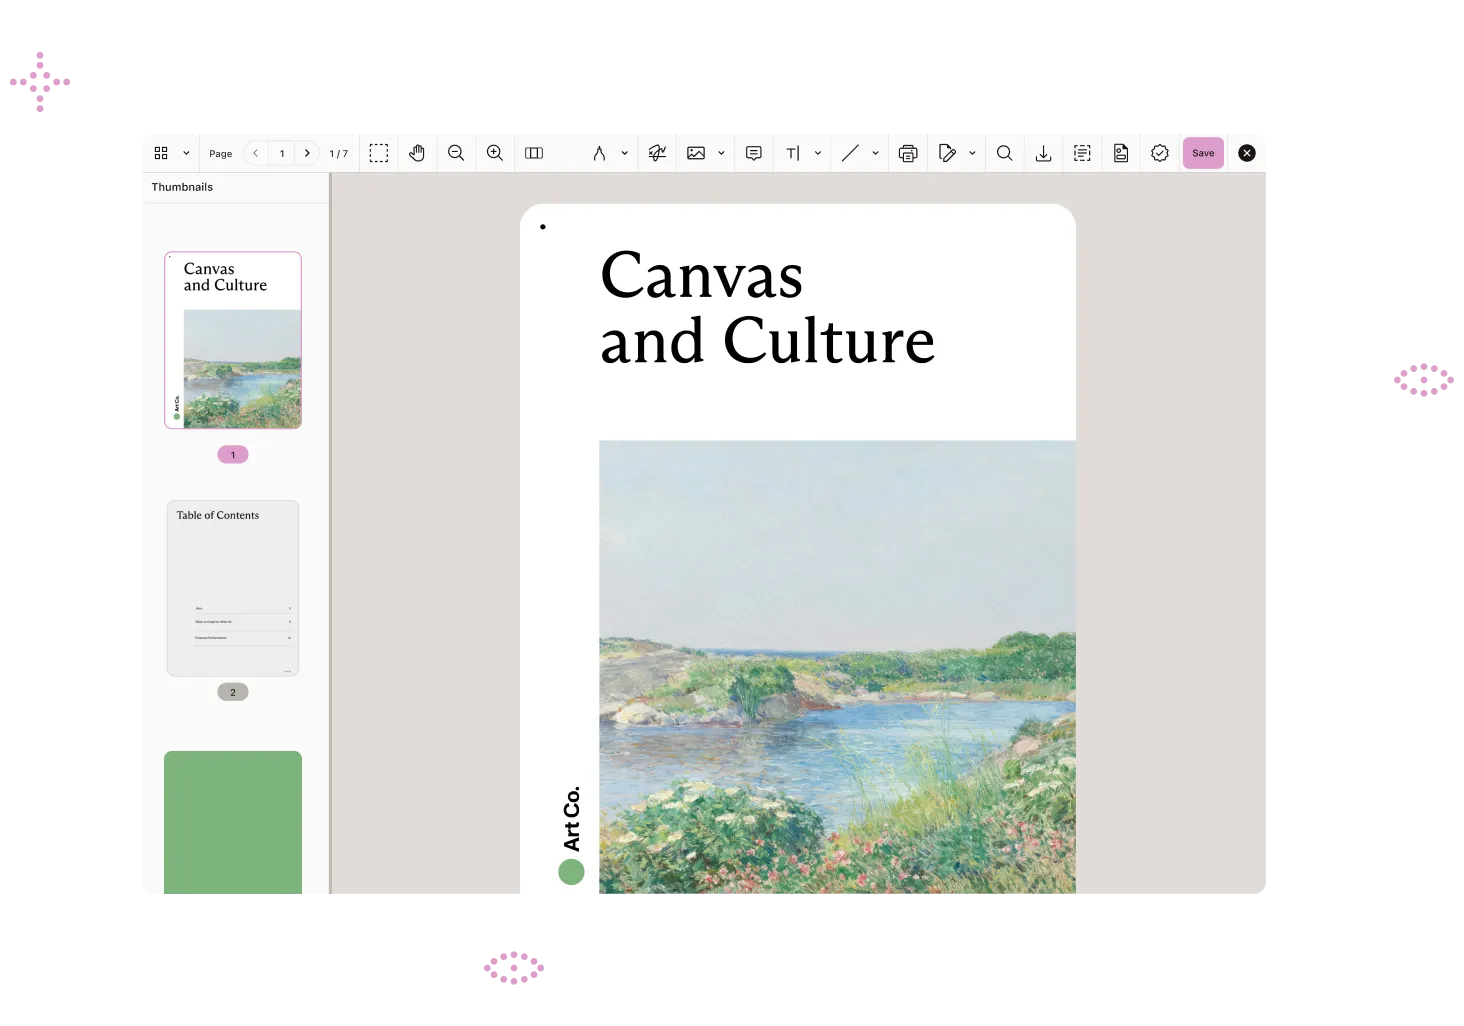Click the page number input field
The height and width of the screenshot is (1026, 1464).
[282, 153]
